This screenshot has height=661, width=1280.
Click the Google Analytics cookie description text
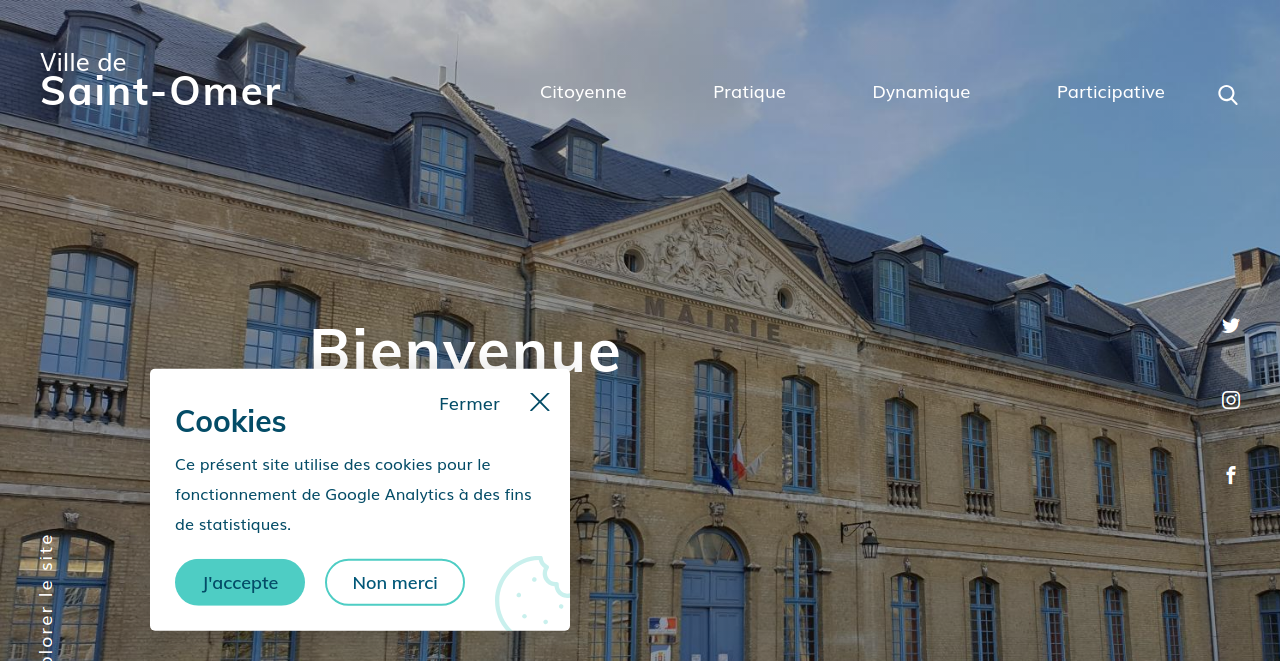[x=353, y=494]
